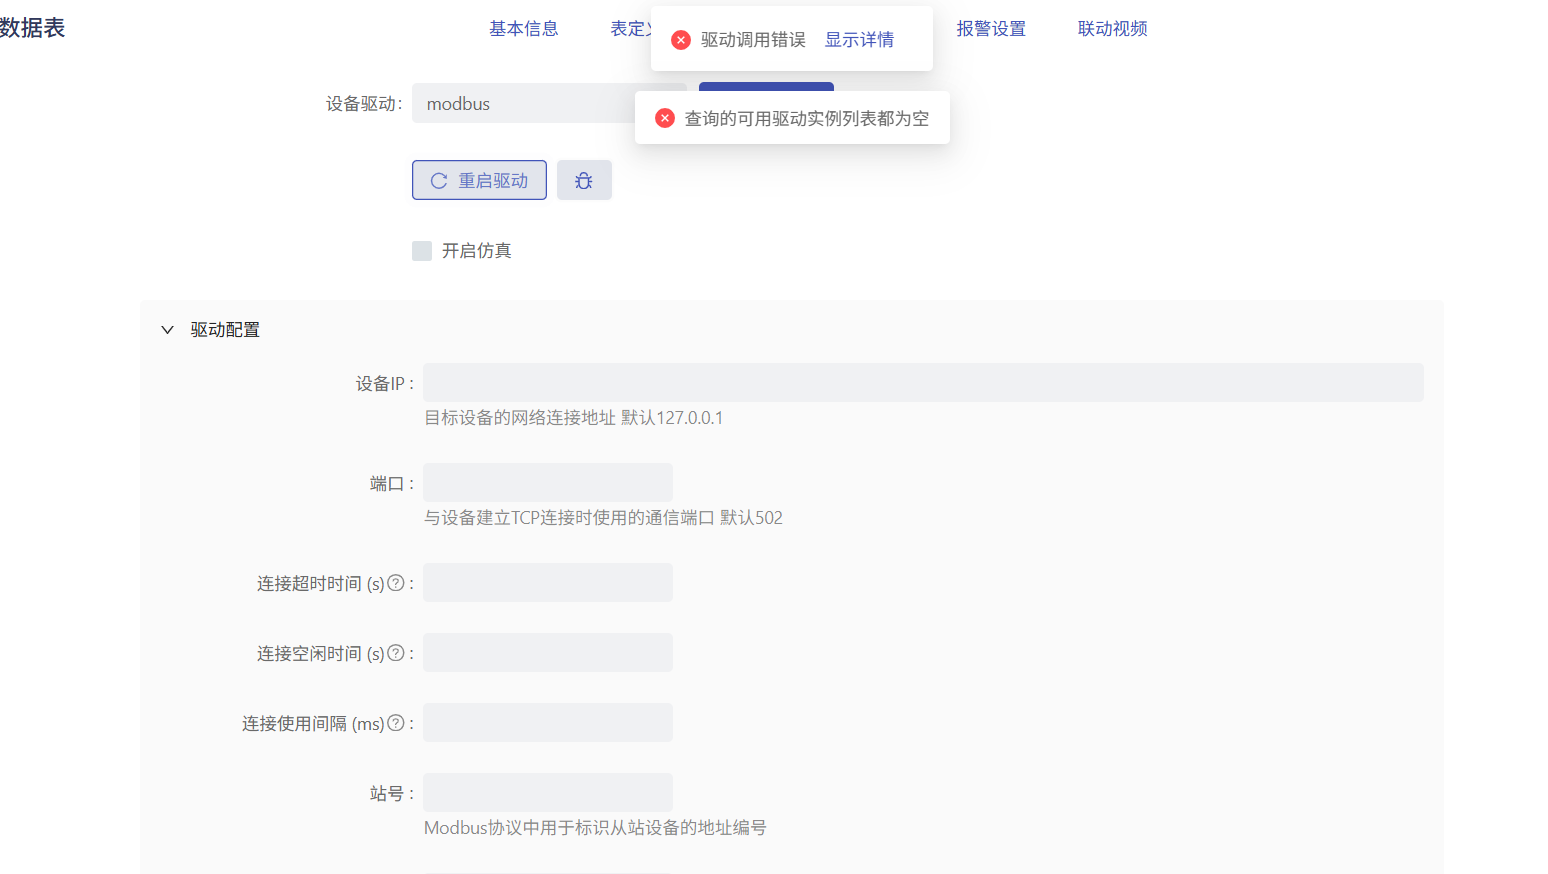
Task: Click the 驱动调用错误 notification text
Action: pos(753,40)
